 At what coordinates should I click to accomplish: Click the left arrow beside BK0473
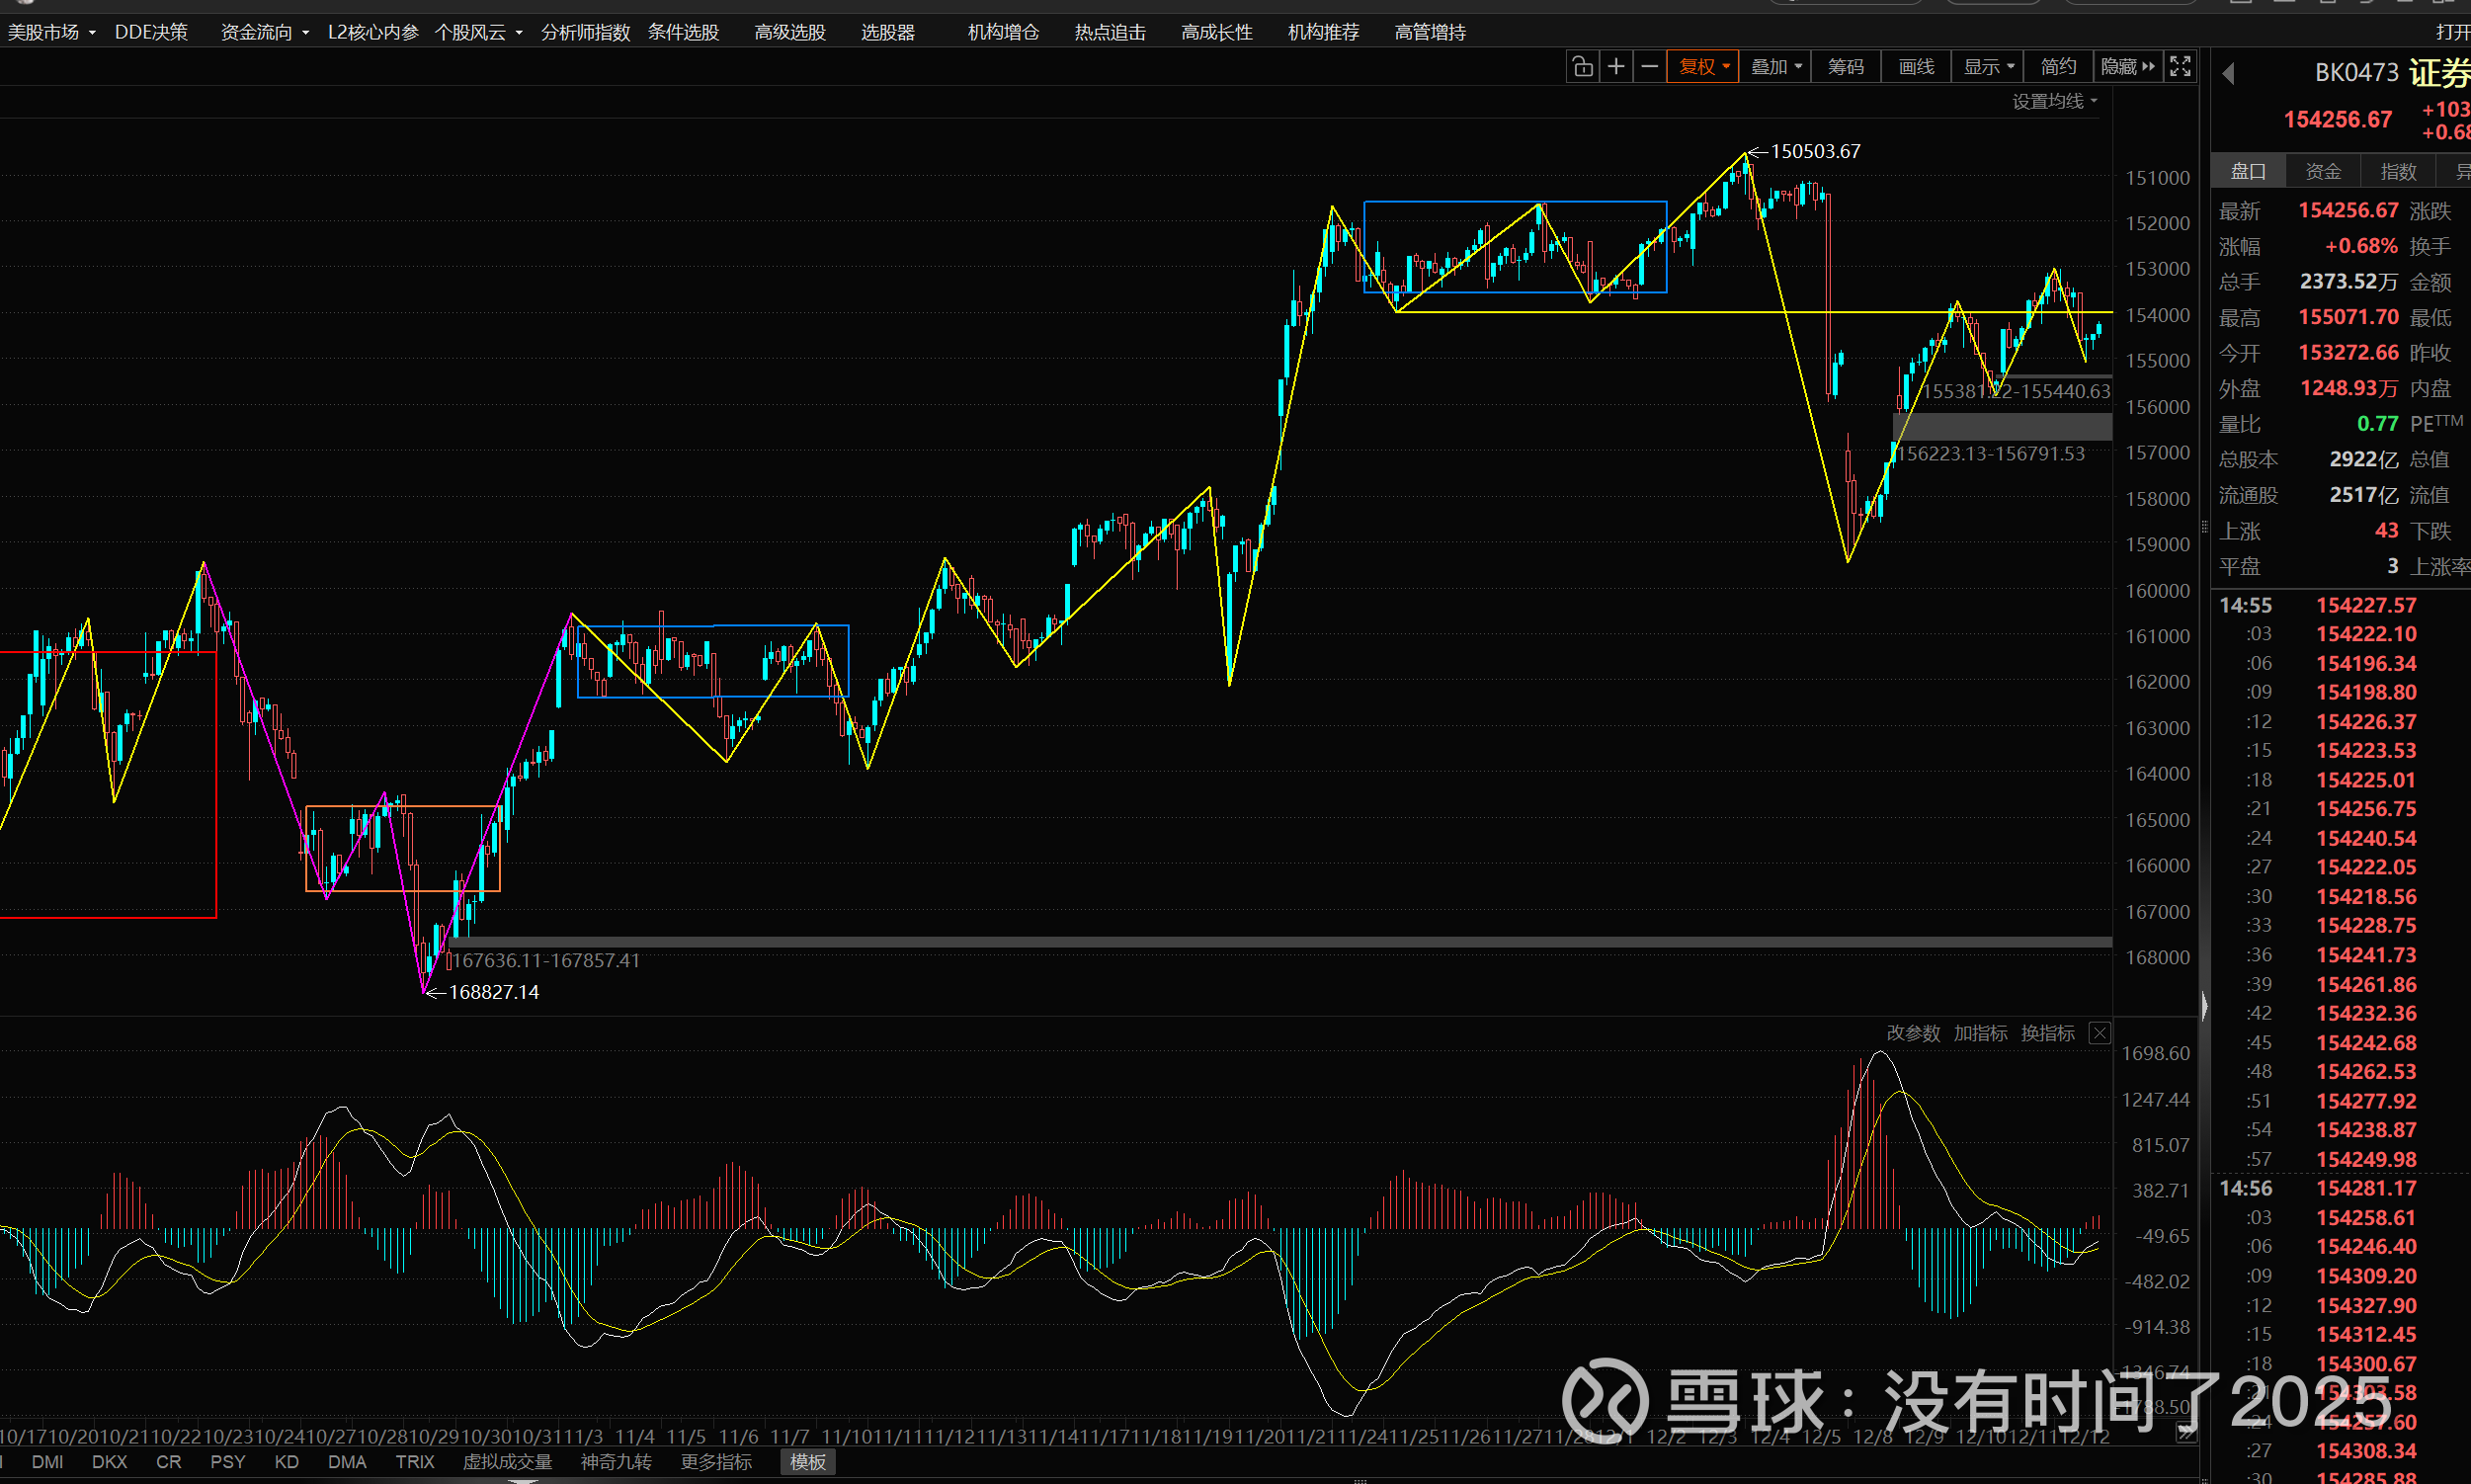click(x=2228, y=73)
